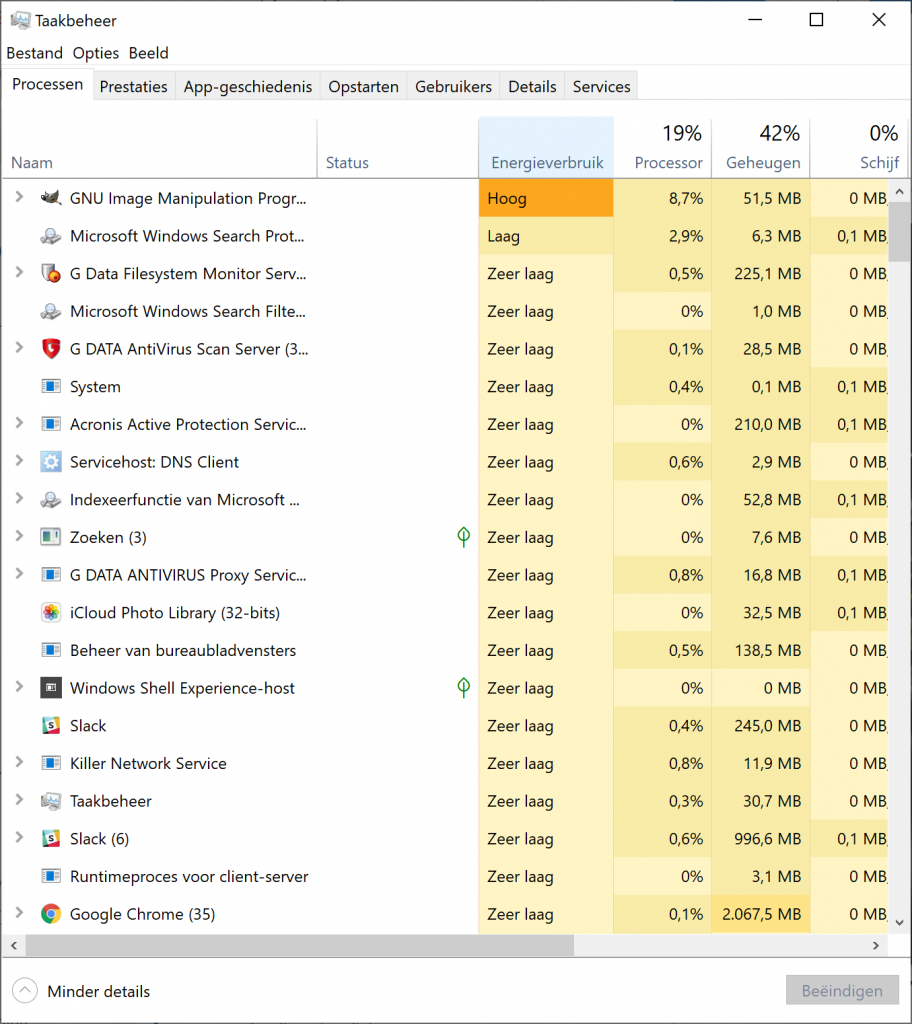Screen dimensions: 912x1024
Task: Click the right arrow of the horizontal scrollbar
Action: 876,945
